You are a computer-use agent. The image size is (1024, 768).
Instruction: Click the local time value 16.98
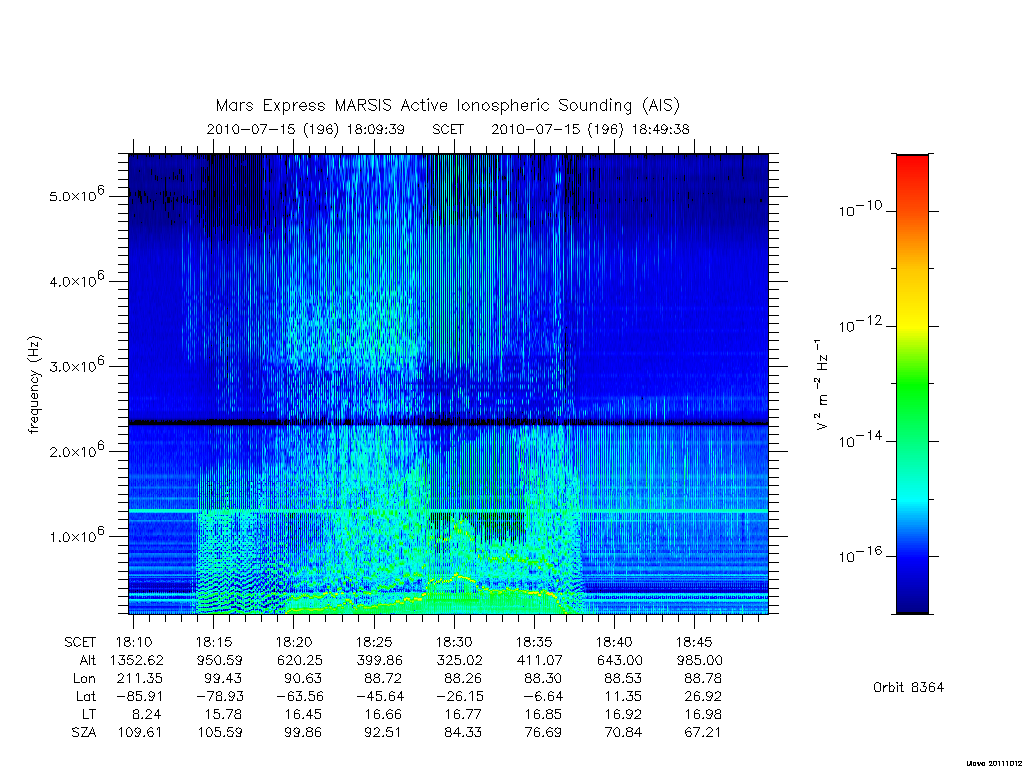pyautogui.click(x=702, y=714)
